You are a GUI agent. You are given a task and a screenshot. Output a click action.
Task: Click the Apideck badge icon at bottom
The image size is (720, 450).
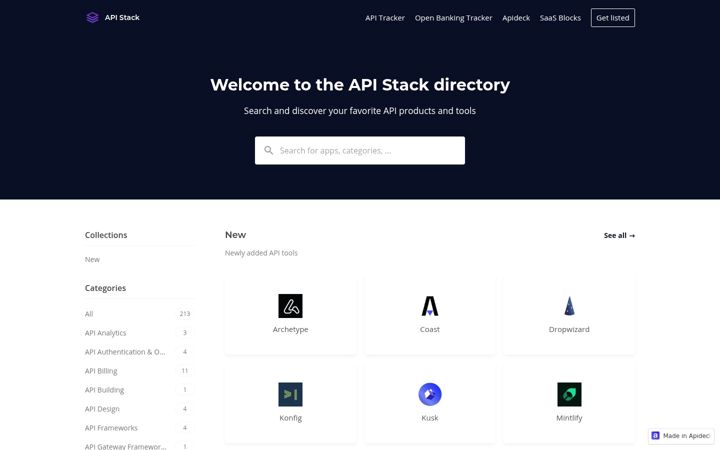tap(655, 436)
